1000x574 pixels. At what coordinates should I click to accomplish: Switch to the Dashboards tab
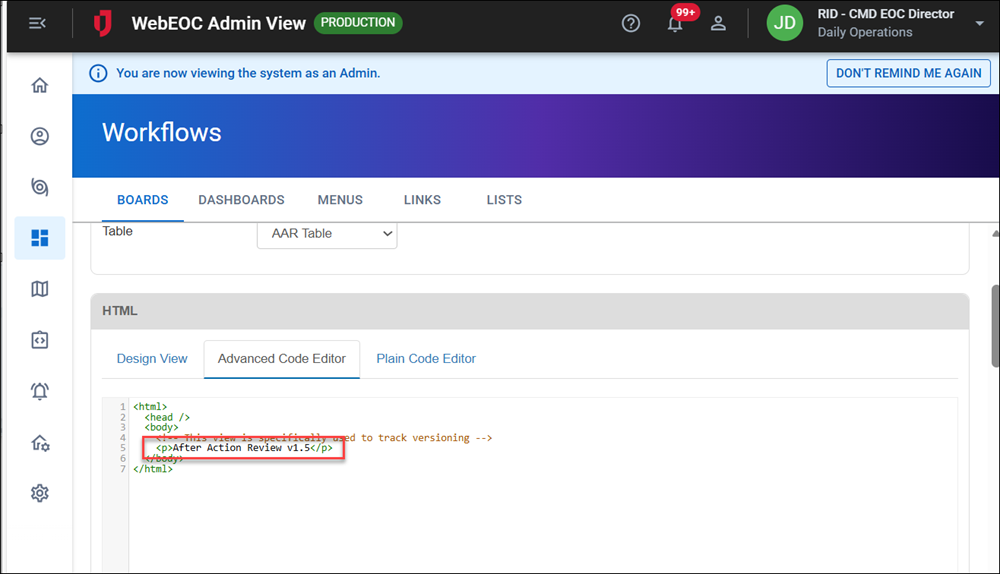click(241, 200)
